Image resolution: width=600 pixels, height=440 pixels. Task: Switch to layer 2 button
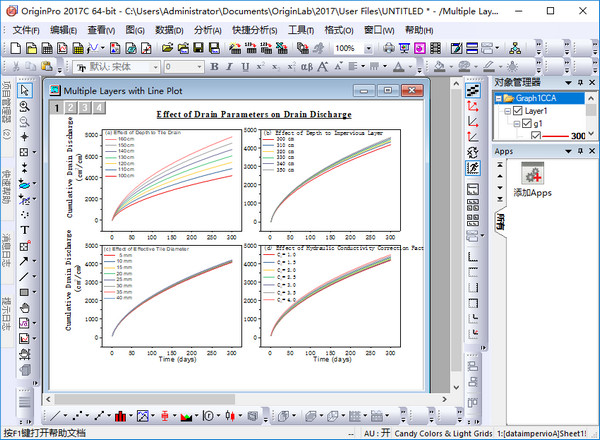[71, 108]
